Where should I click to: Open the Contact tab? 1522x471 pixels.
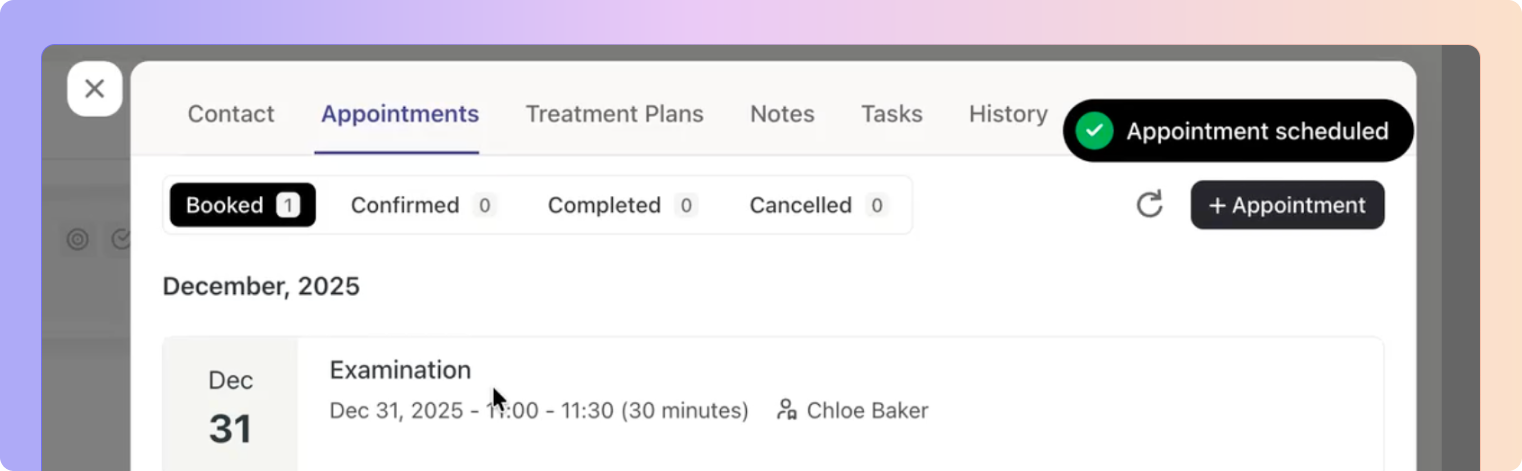231,114
